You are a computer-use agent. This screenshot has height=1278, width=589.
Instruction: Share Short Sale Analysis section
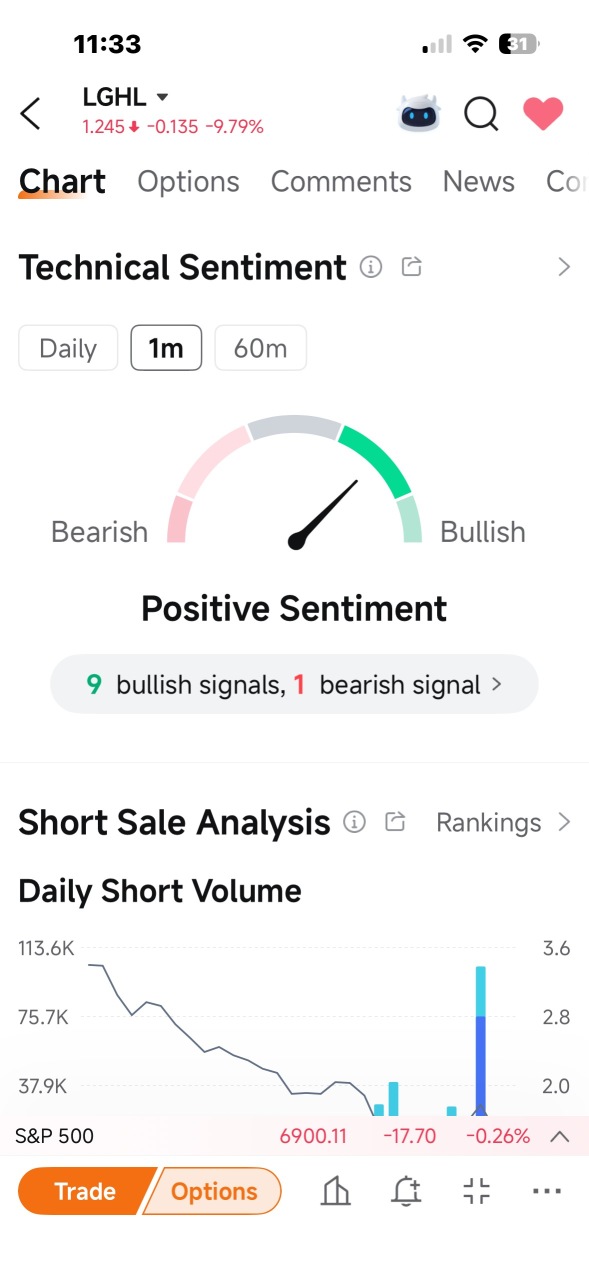[x=395, y=822]
